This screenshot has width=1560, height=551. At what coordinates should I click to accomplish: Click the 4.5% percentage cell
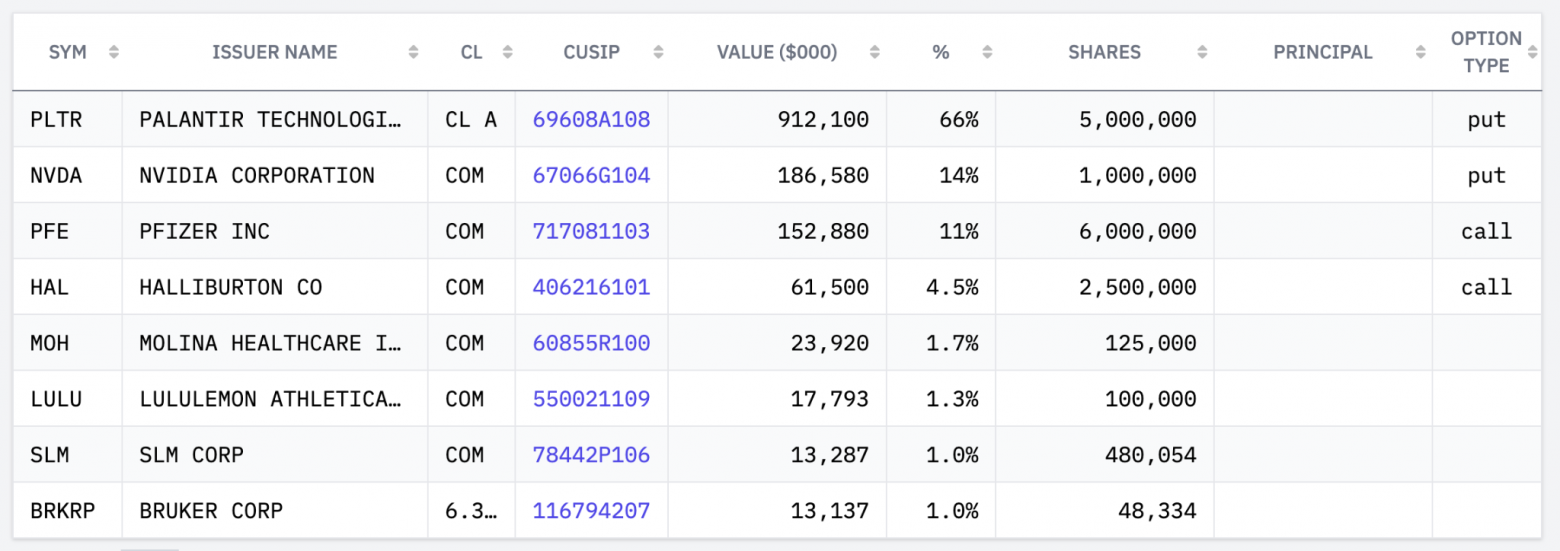941,287
